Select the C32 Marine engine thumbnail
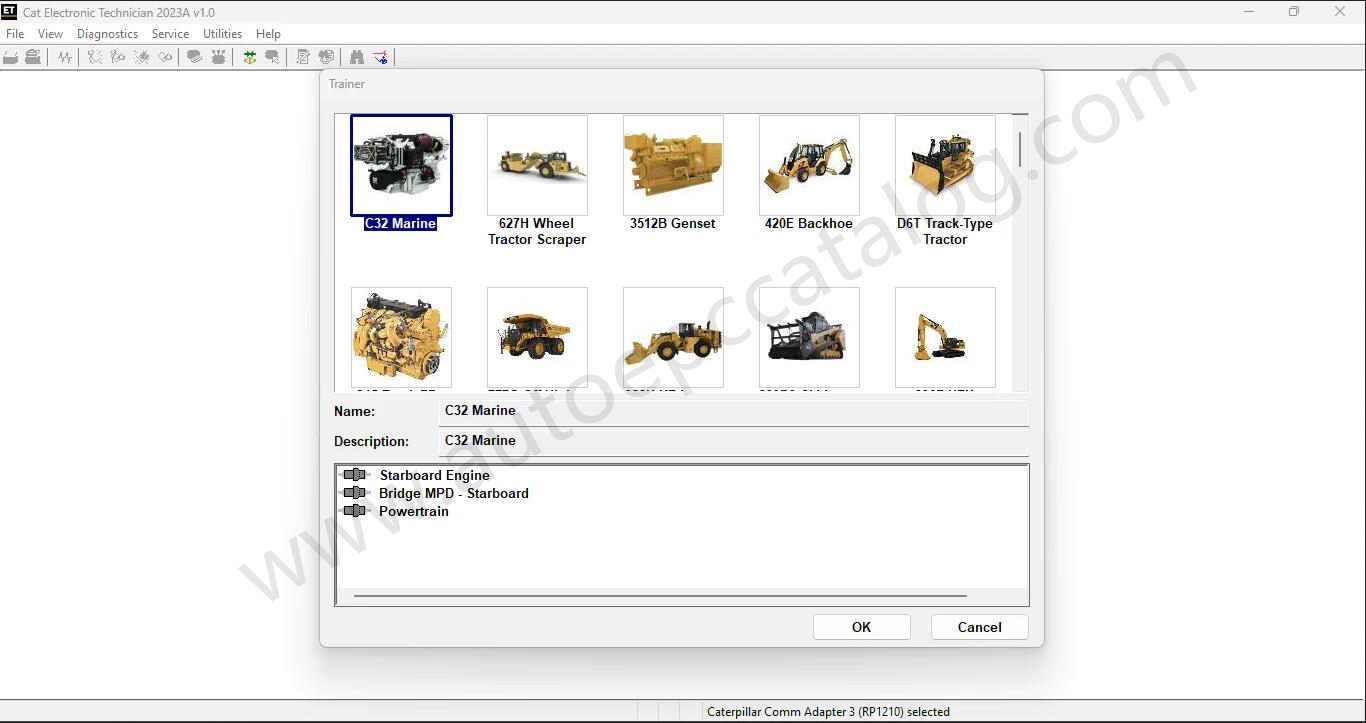This screenshot has width=1366, height=723. pos(401,165)
